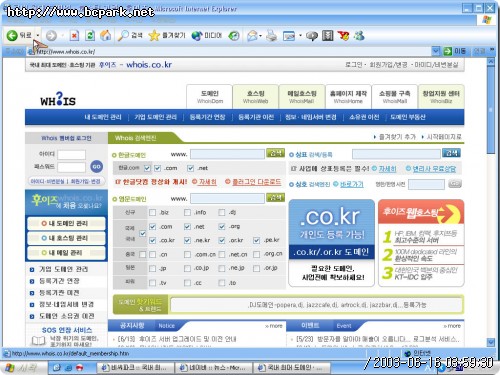Image resolution: width=500 pixels, height=375 pixels.
Task: Click the red Y! Yahoo toolbar icon
Action: point(343,35)
